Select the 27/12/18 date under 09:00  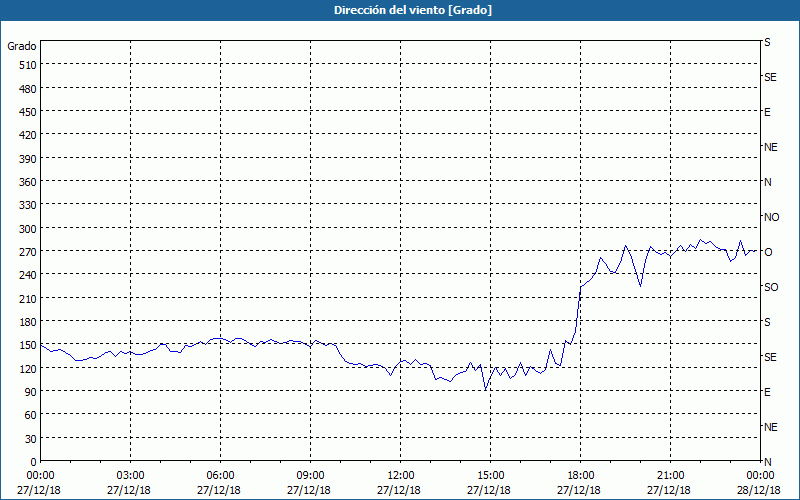pyautogui.click(x=309, y=490)
